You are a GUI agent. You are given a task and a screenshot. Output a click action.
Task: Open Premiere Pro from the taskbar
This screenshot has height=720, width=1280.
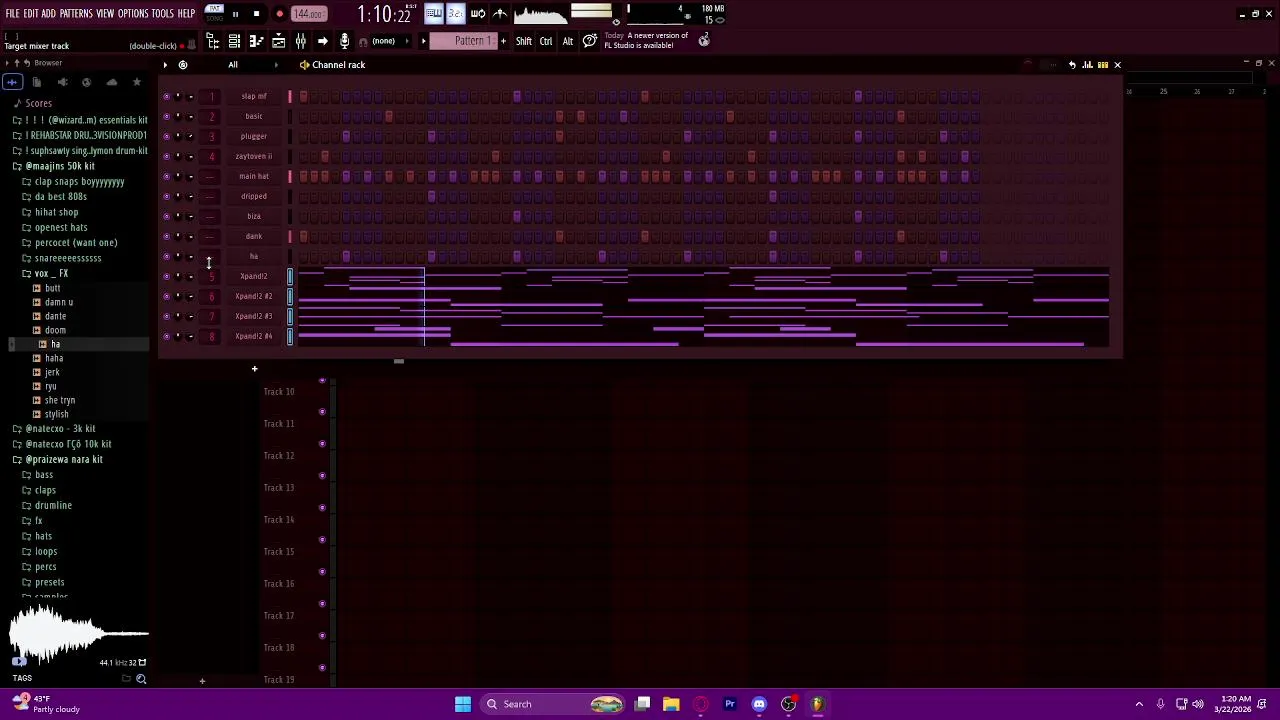730,704
